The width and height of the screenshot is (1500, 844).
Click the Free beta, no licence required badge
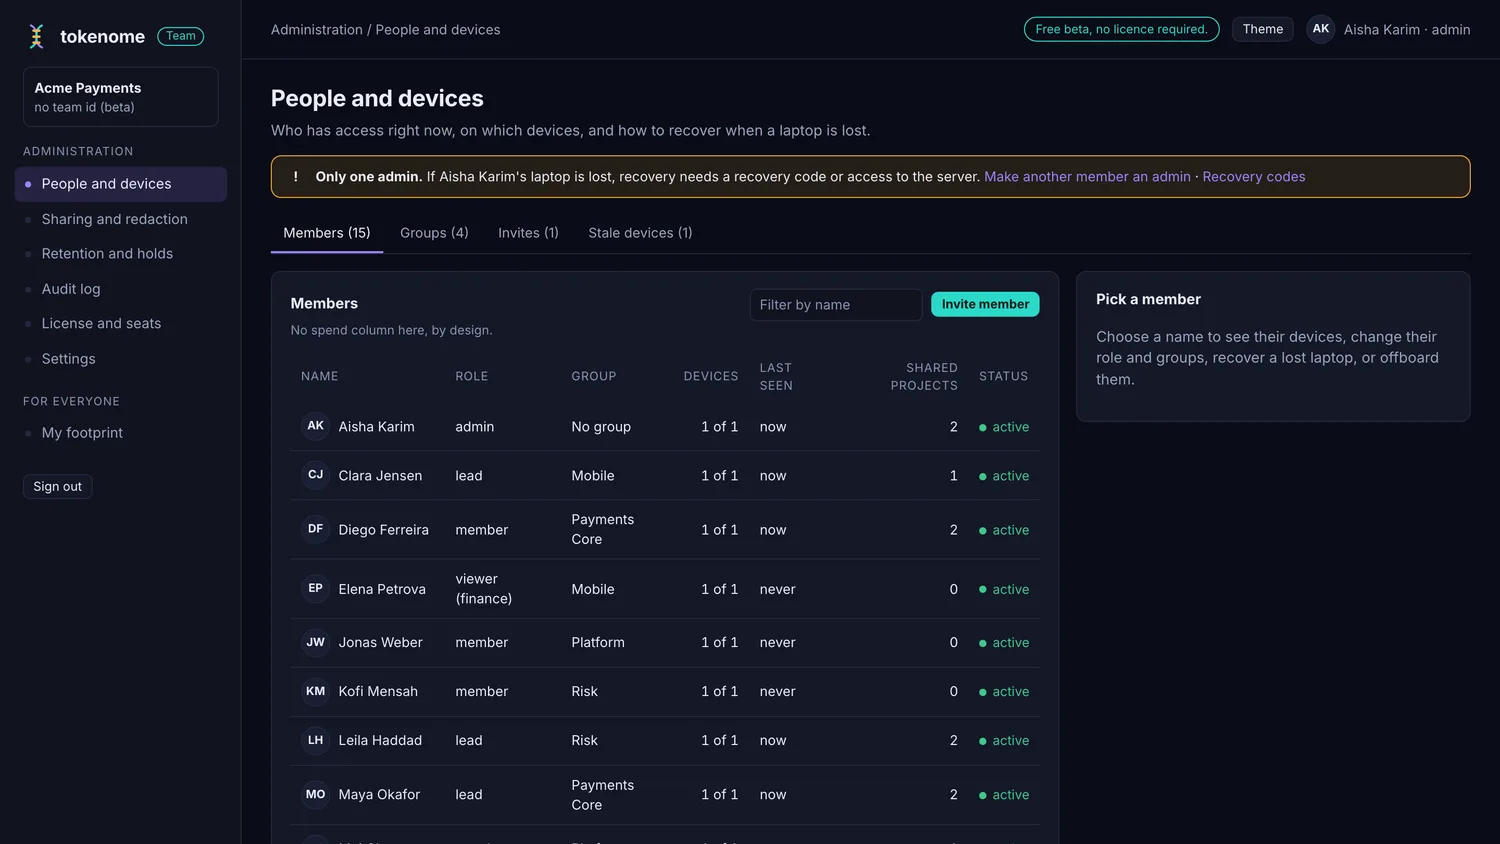click(x=1122, y=29)
